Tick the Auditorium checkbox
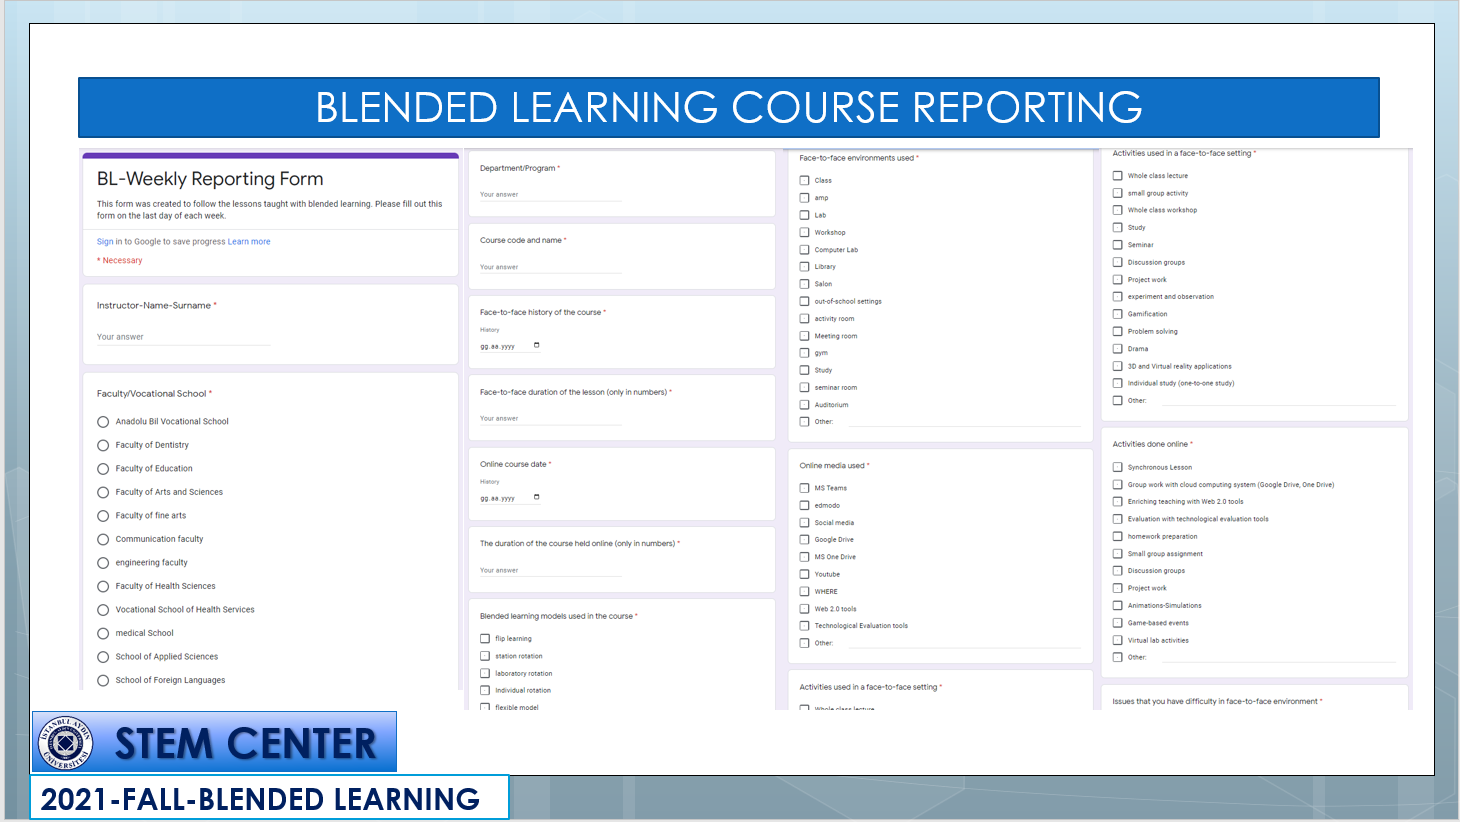This screenshot has width=1460, height=822. [x=804, y=405]
